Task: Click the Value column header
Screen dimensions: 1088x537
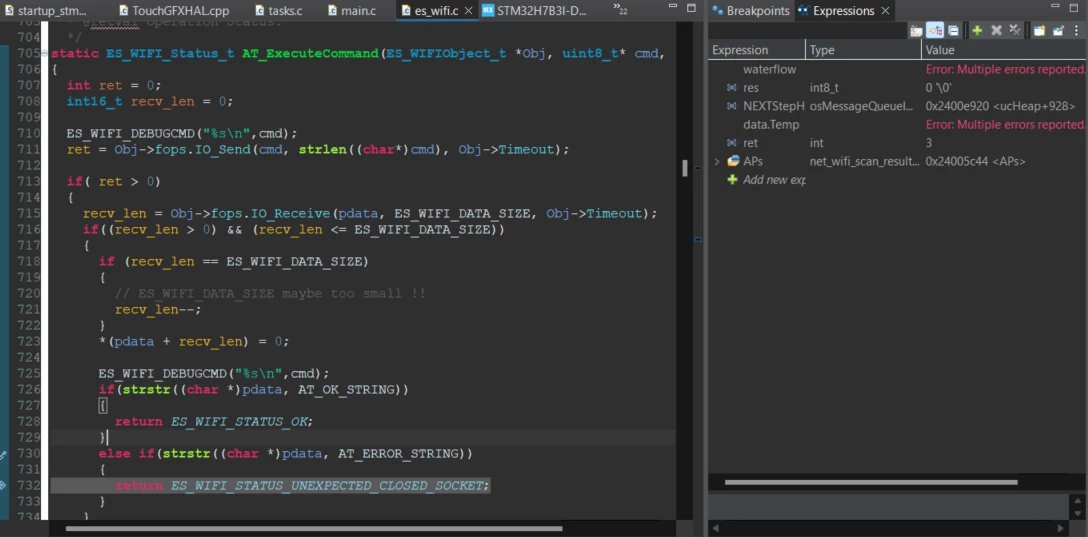Action: tap(1005, 50)
